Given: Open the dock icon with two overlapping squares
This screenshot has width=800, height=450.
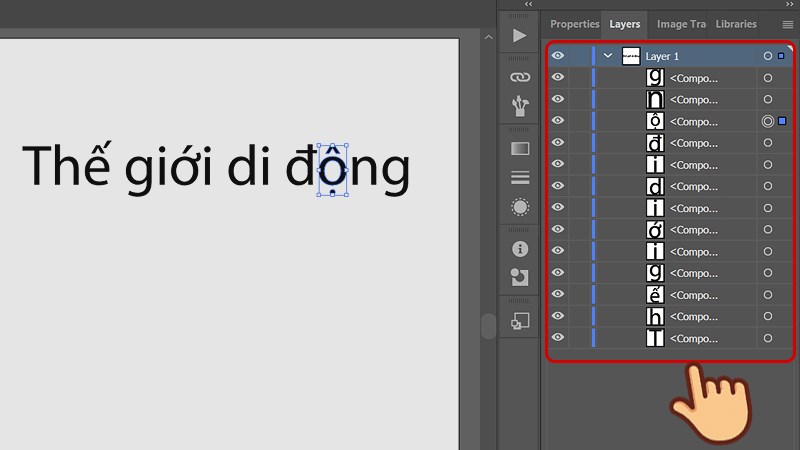Looking at the screenshot, I should (x=520, y=321).
